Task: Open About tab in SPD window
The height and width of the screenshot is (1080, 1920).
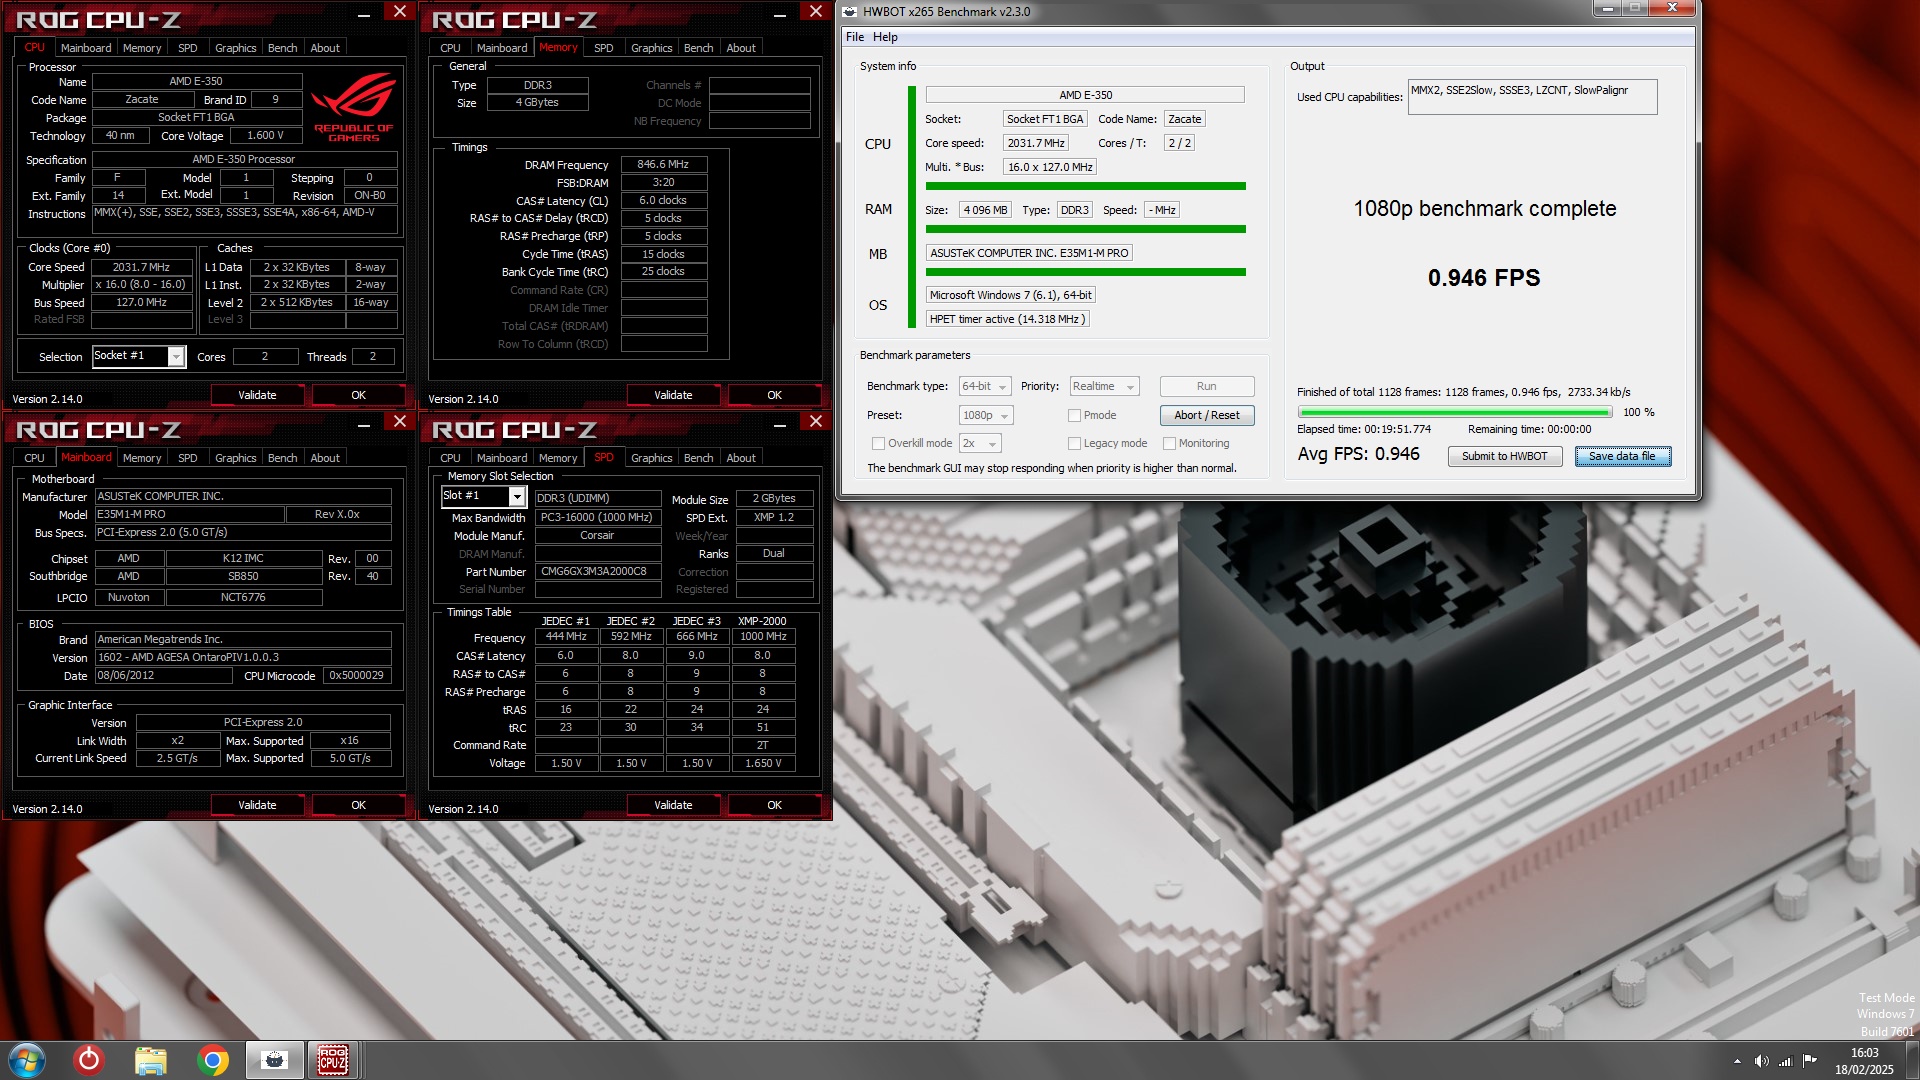Action: click(x=741, y=458)
